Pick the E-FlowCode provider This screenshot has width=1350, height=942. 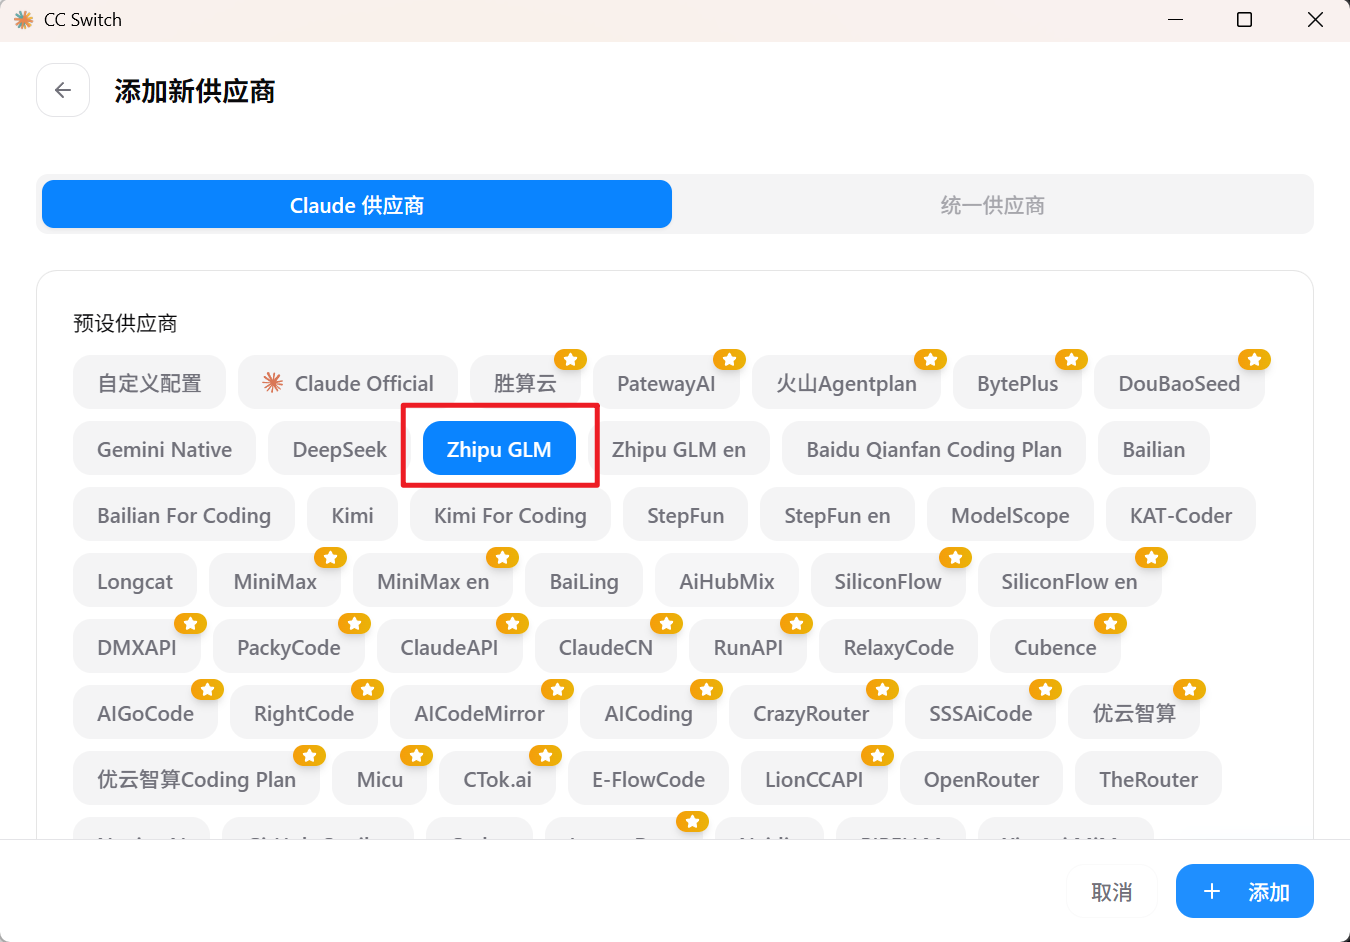tap(648, 779)
